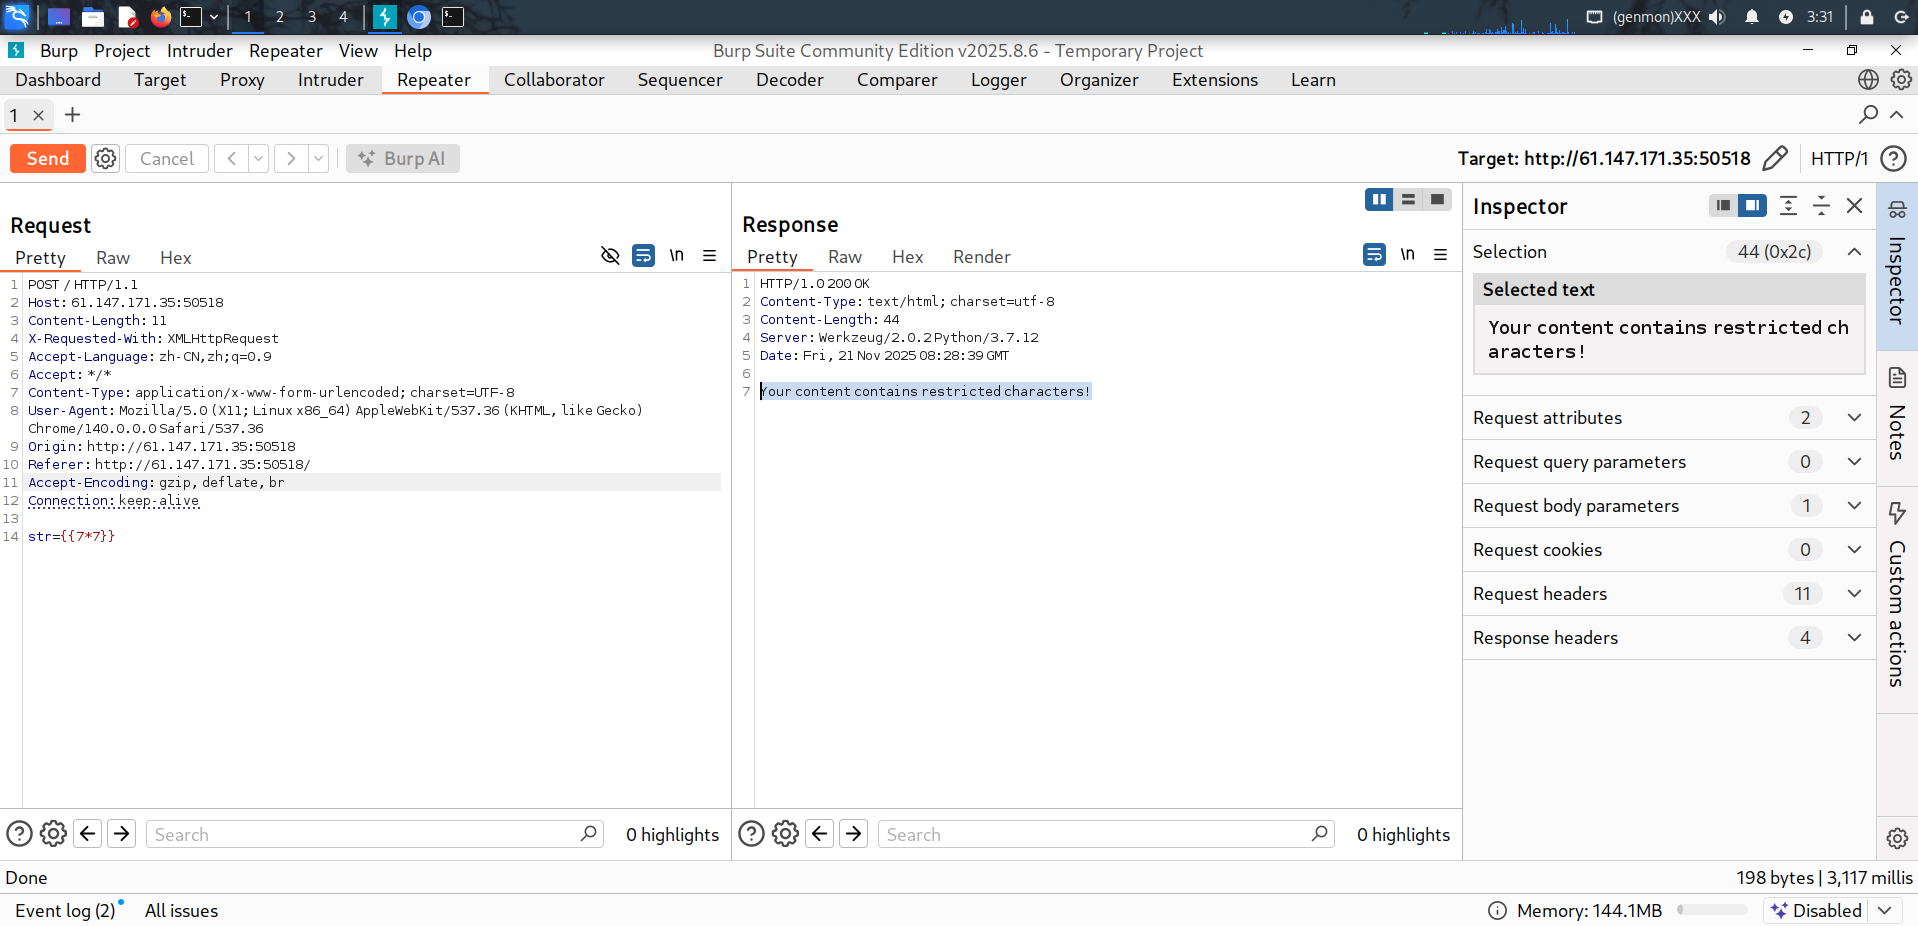
Task: Select side-by-side layout view icon
Action: click(1379, 200)
